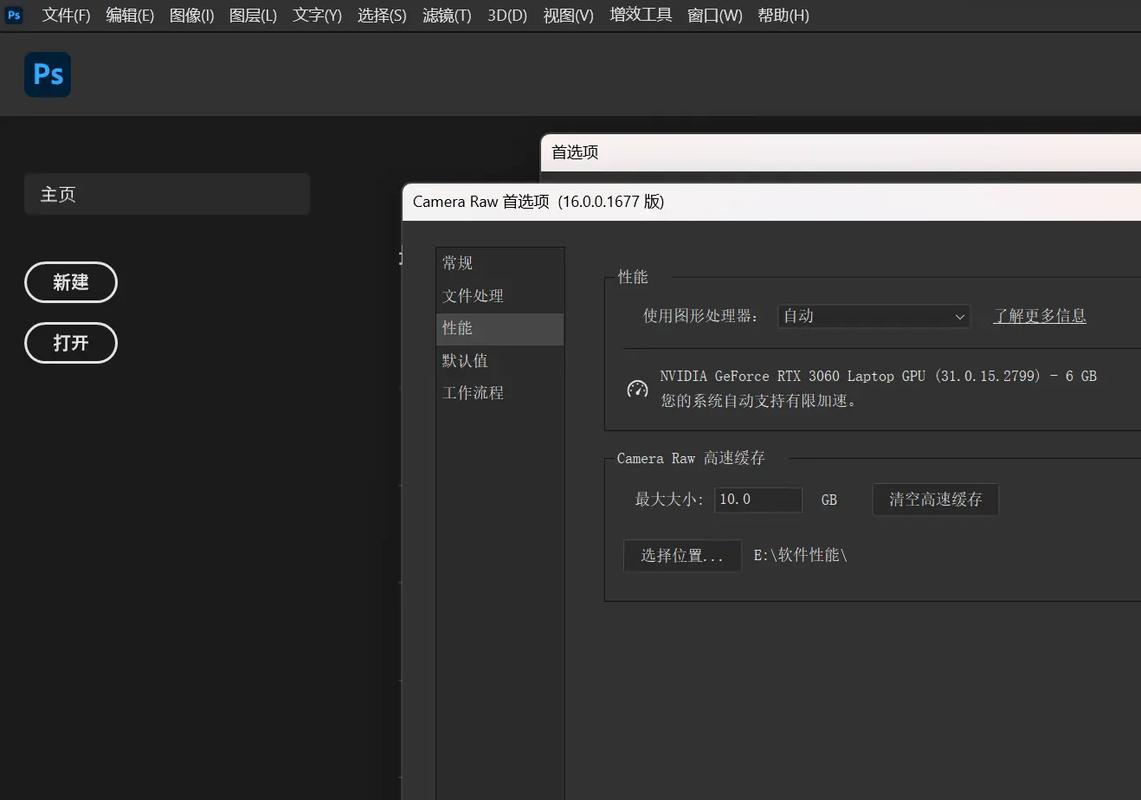
Task: Switch to 默认值 preferences category
Action: tap(500, 360)
